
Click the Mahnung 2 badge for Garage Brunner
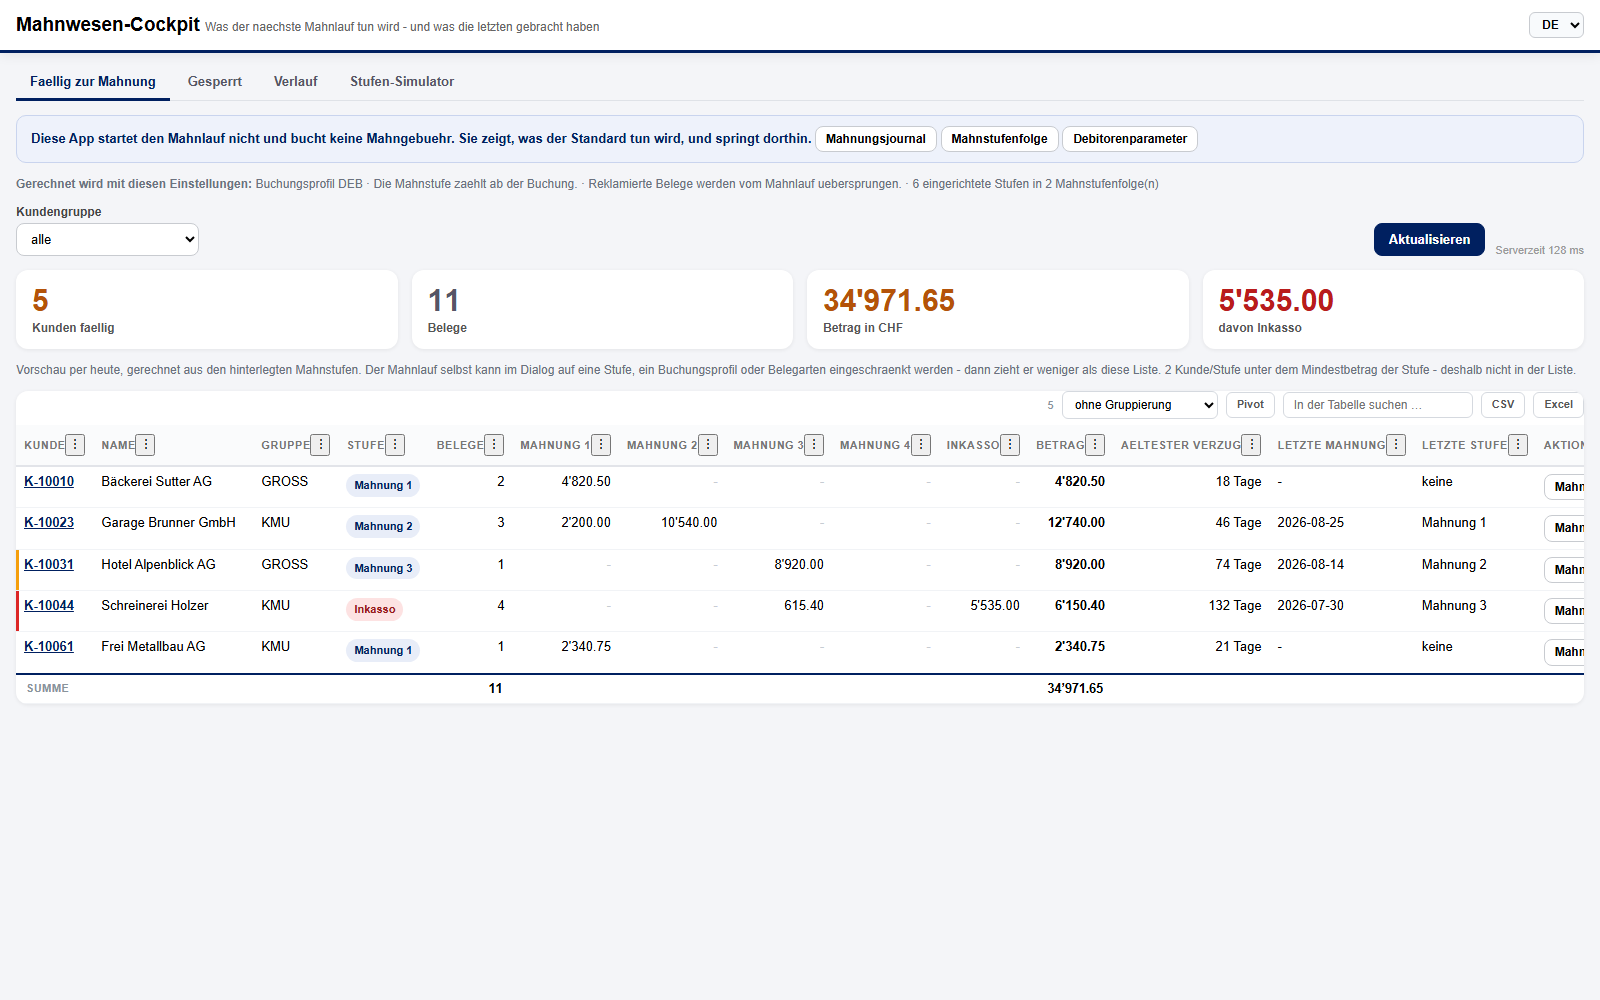click(383, 526)
